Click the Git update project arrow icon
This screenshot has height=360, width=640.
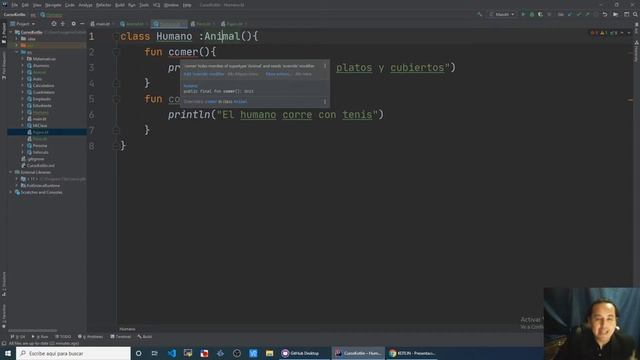(570, 14)
